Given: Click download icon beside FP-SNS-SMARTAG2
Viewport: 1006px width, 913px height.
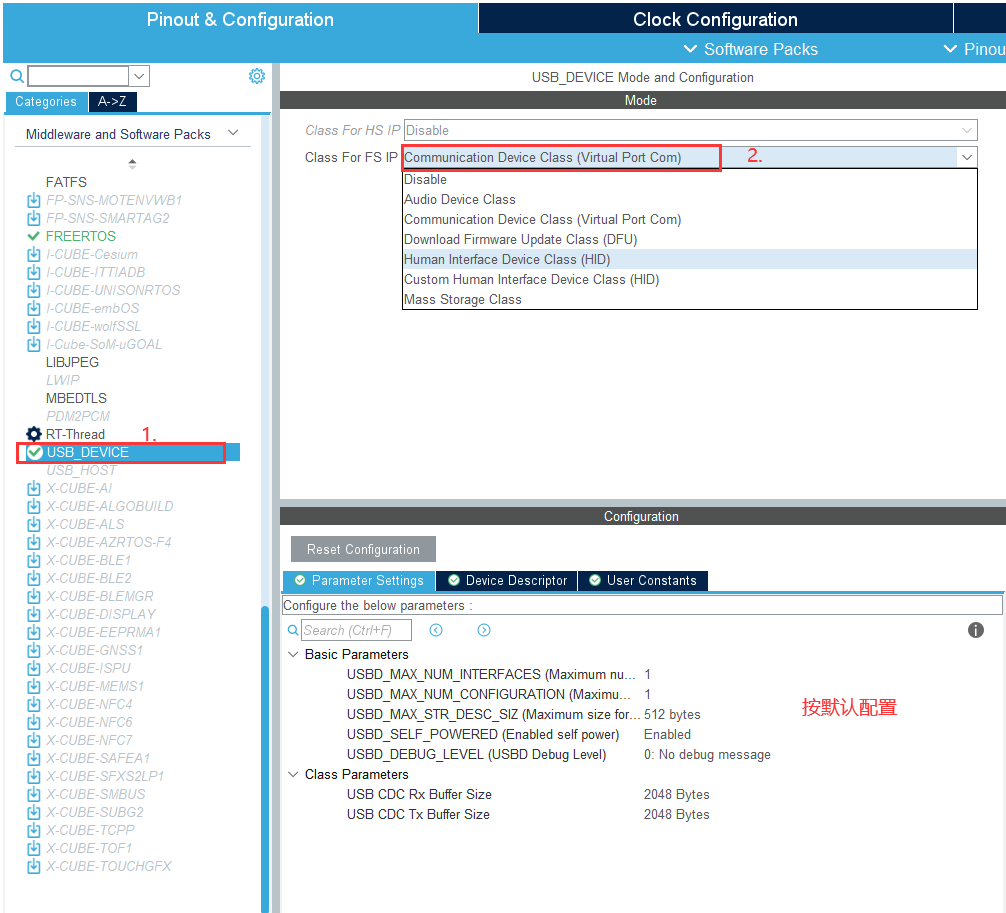Looking at the screenshot, I should click(x=34, y=218).
